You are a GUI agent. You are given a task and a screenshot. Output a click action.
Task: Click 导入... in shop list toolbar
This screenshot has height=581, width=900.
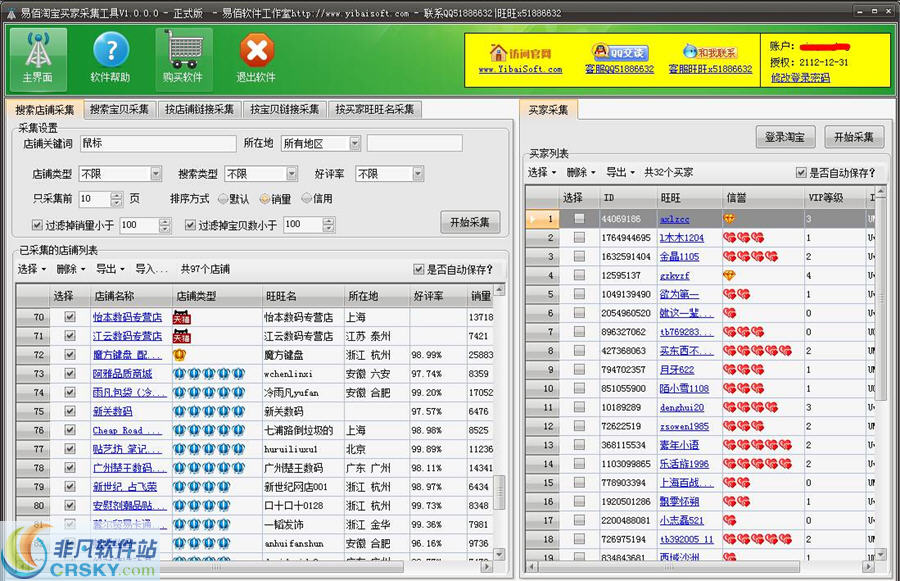[x=152, y=269]
